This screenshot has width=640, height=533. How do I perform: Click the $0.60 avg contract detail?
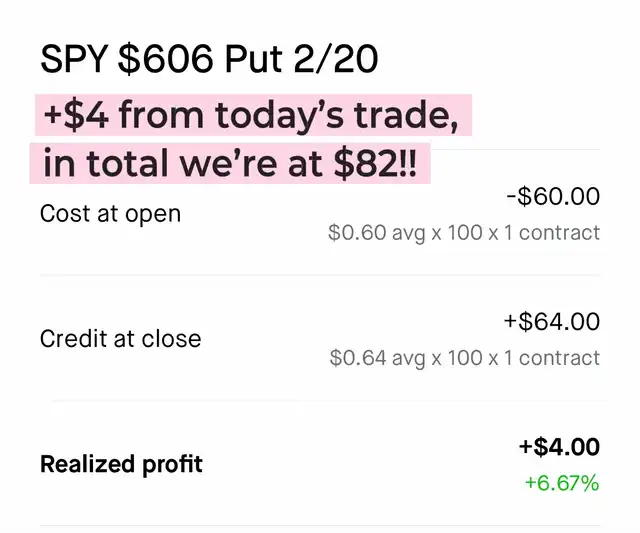pyautogui.click(x=464, y=233)
